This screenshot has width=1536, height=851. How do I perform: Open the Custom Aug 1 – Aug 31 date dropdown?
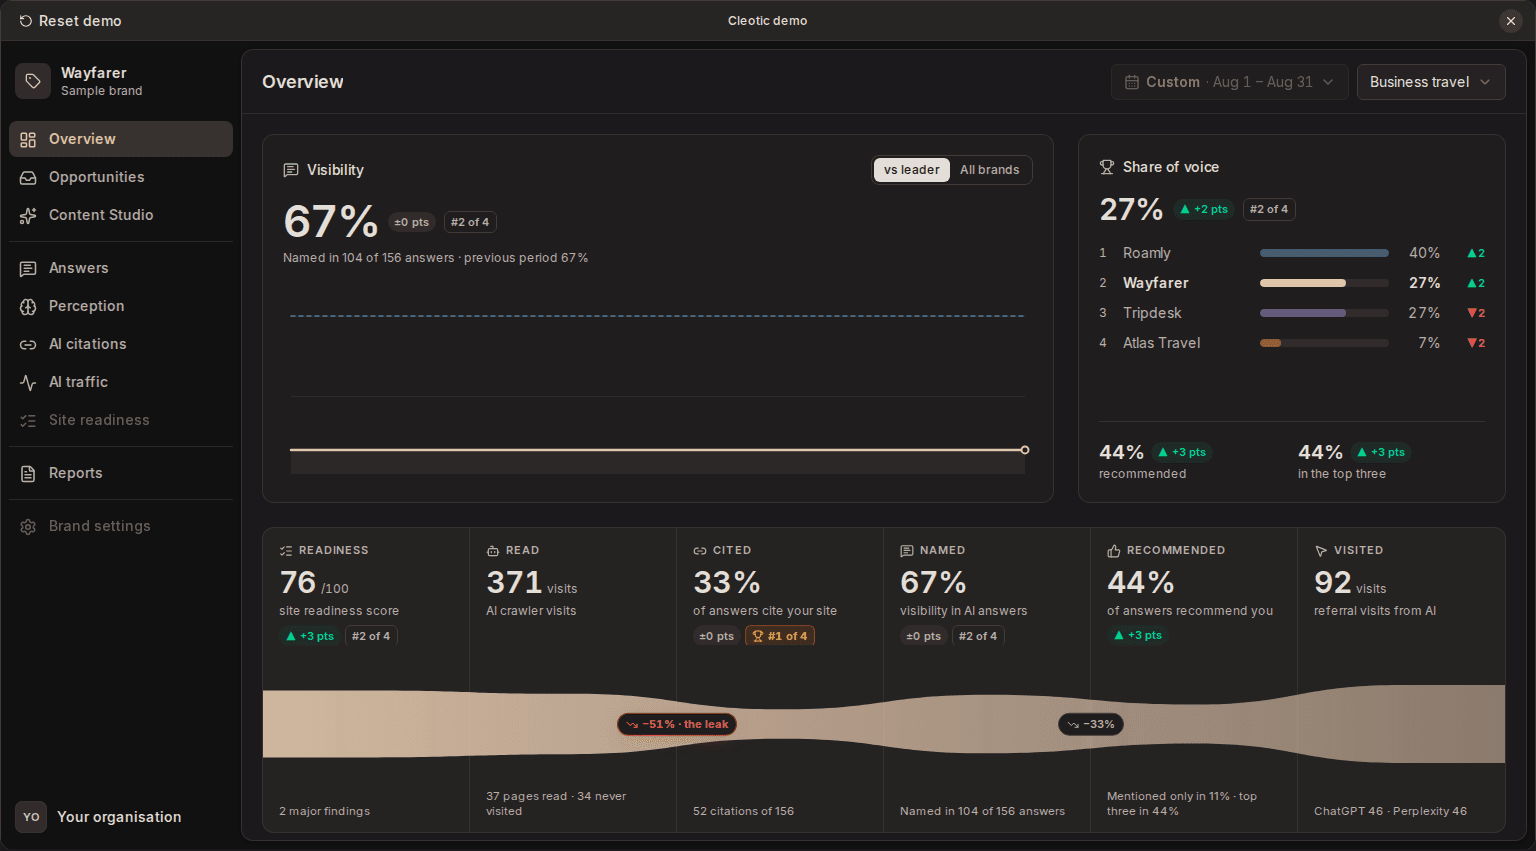click(x=1229, y=82)
